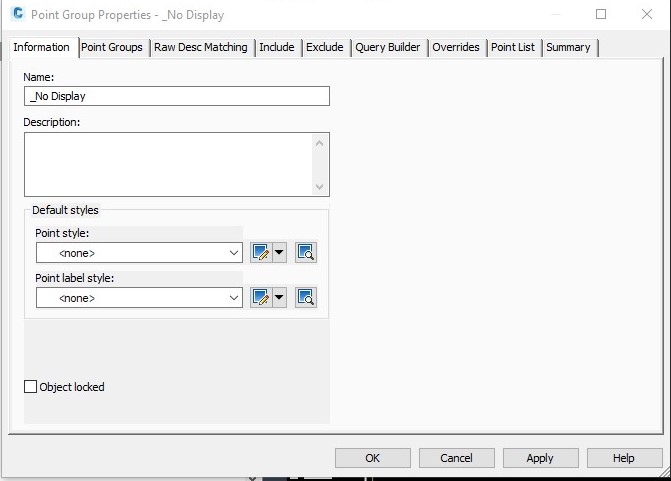Edit the current Point style
This screenshot has height=481, width=671.
coord(261,252)
